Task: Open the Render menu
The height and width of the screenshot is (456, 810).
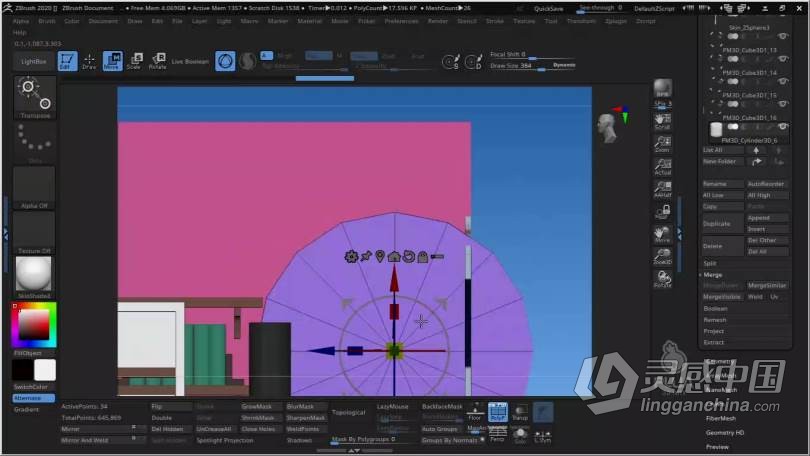Action: click(x=438, y=21)
